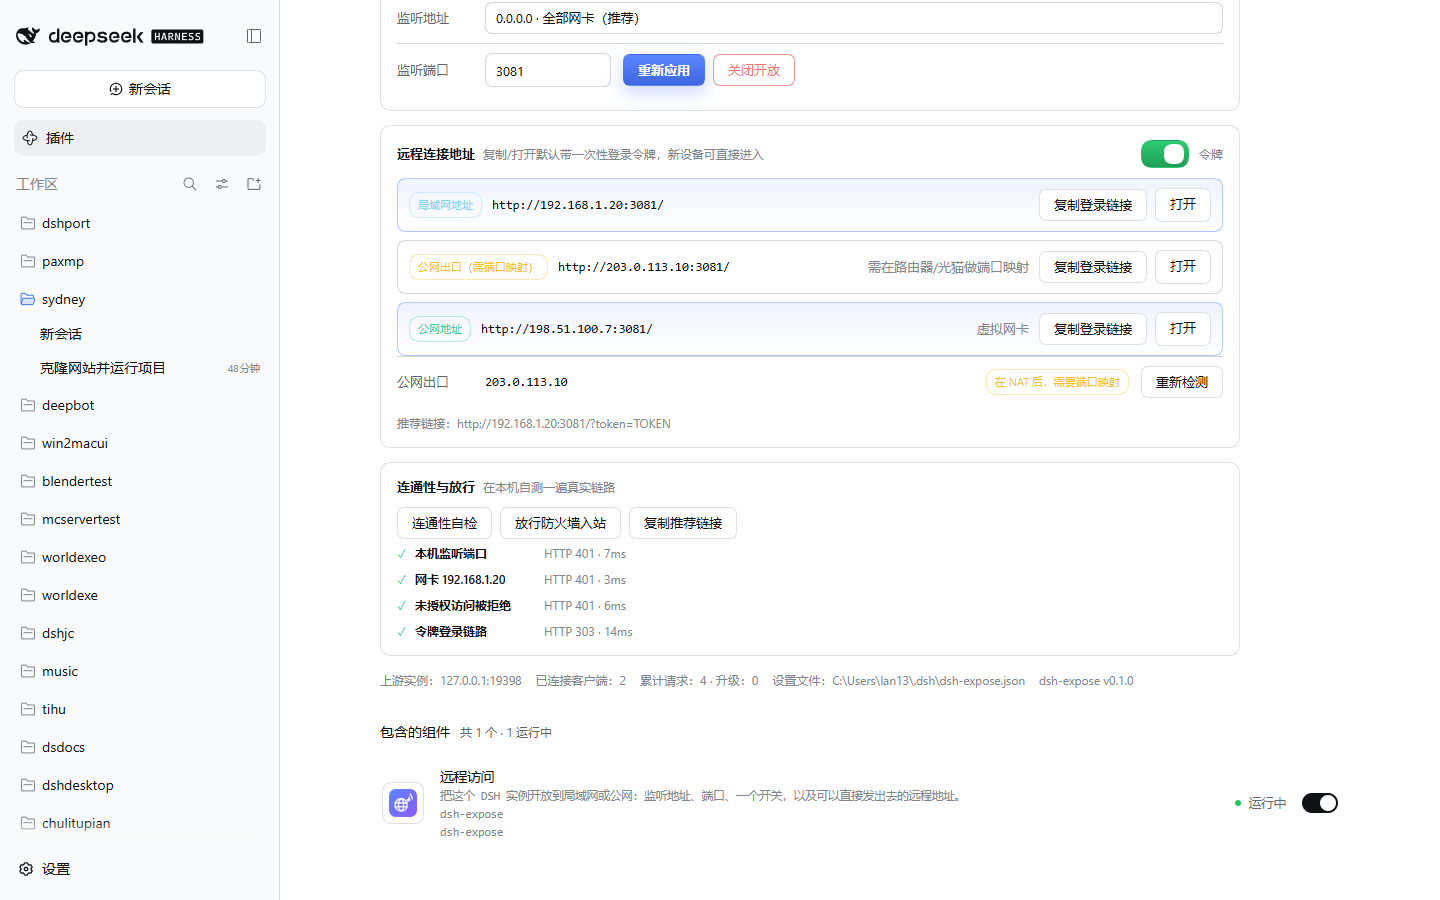Add new workspace folder icon
1440x900 pixels.
(254, 184)
